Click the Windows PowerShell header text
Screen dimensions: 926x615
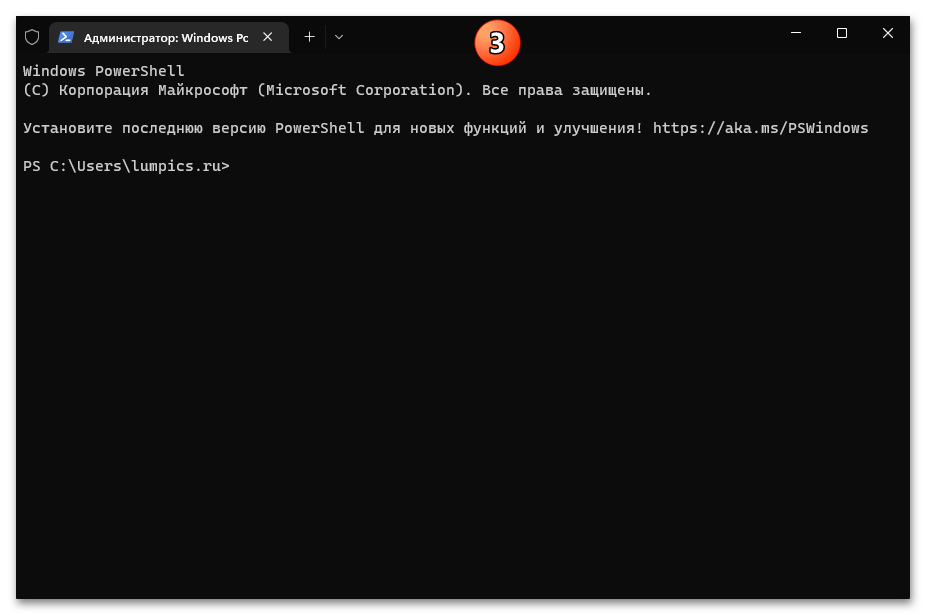pyautogui.click(x=104, y=71)
